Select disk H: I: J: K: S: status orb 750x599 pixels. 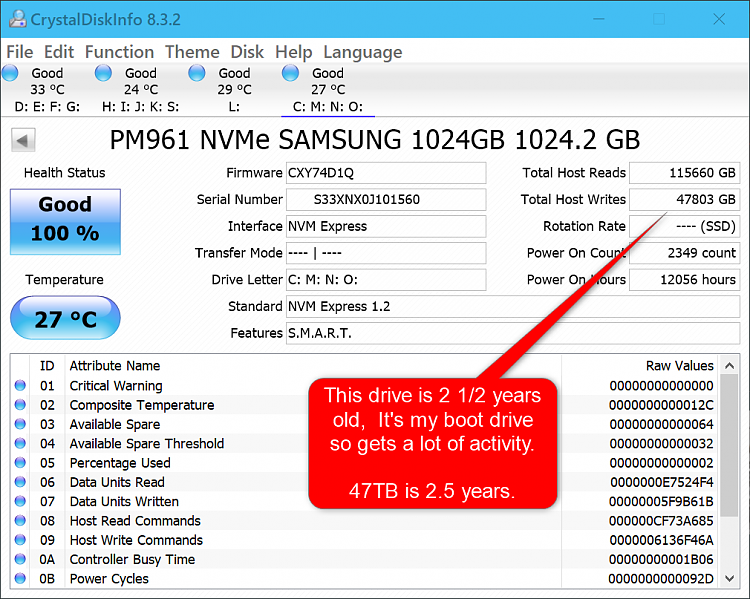tap(103, 73)
